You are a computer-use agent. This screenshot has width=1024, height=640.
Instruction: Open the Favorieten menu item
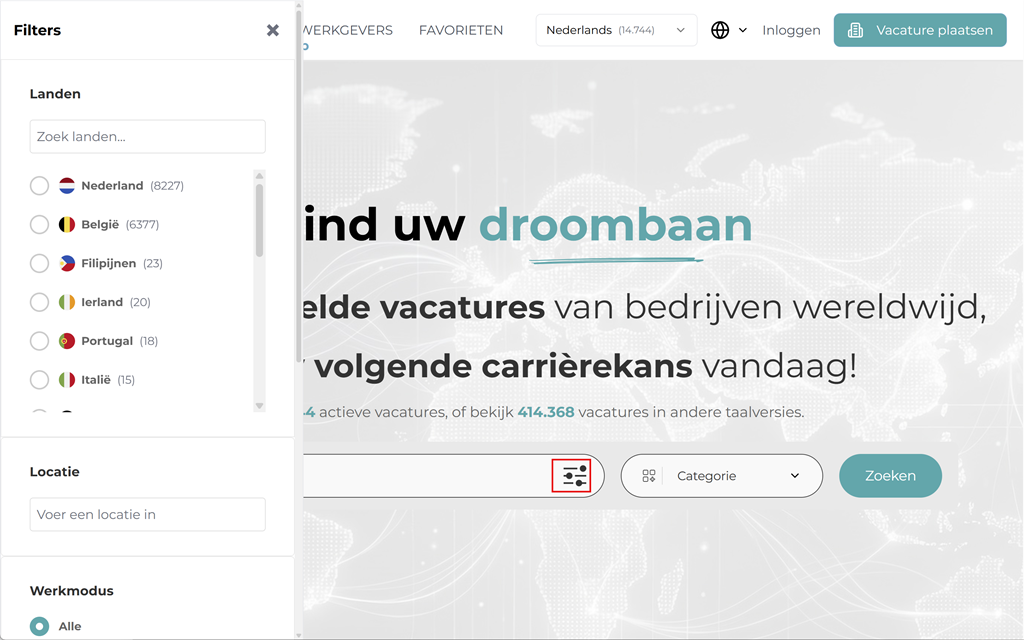[x=460, y=30]
